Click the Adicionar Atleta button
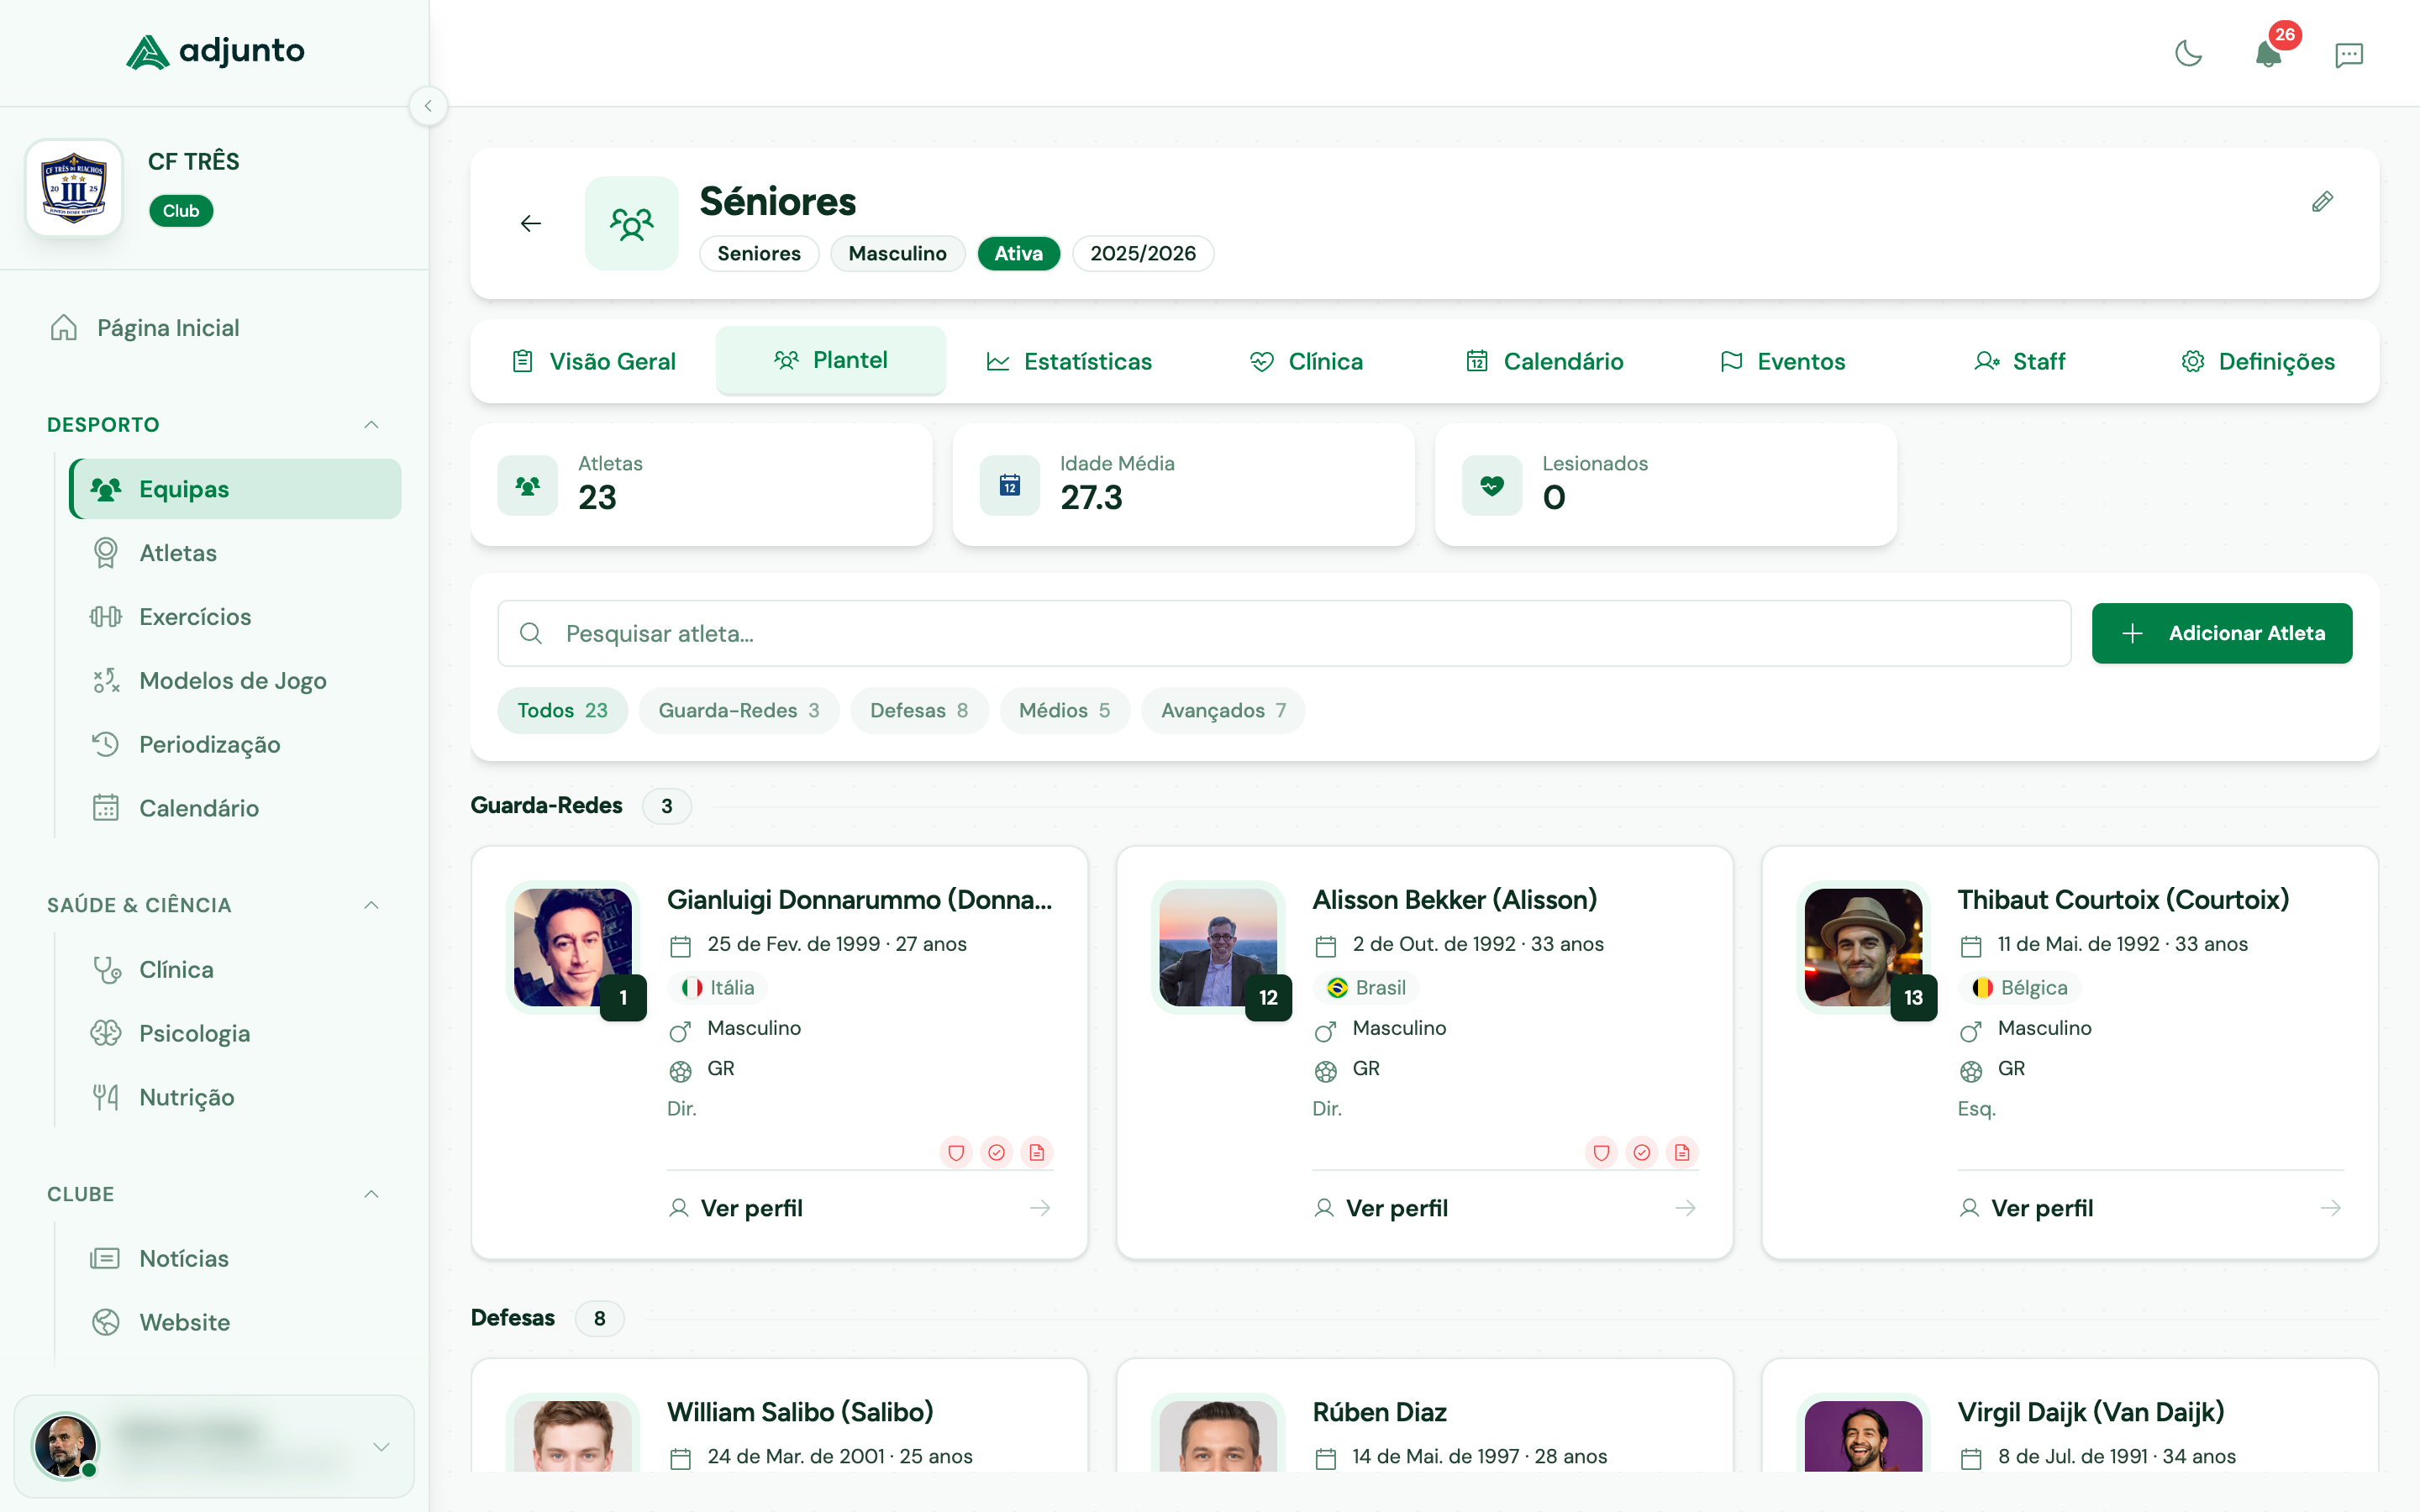Screen dimensions: 2420x1512 click(x=2221, y=633)
